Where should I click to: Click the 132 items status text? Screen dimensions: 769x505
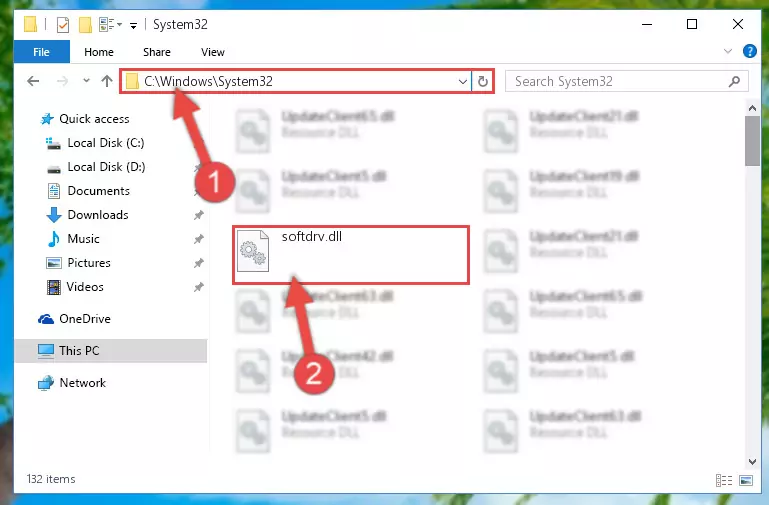tap(51, 479)
